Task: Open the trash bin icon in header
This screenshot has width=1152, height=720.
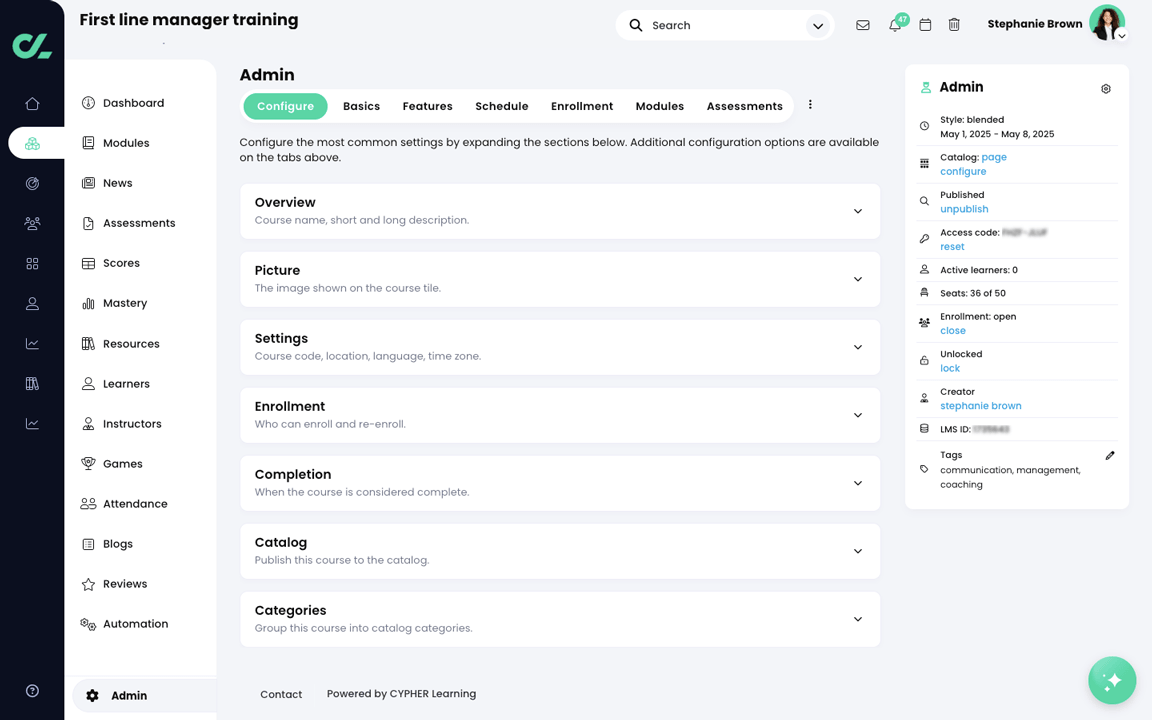Action: [954, 25]
